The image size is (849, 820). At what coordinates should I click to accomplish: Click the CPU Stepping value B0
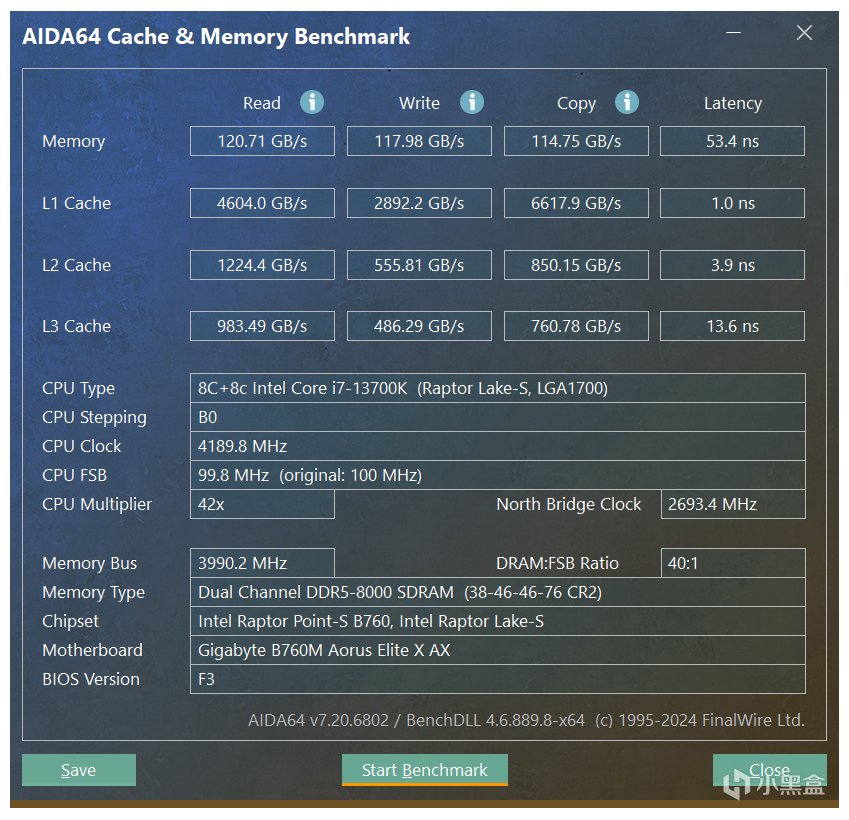[498, 417]
